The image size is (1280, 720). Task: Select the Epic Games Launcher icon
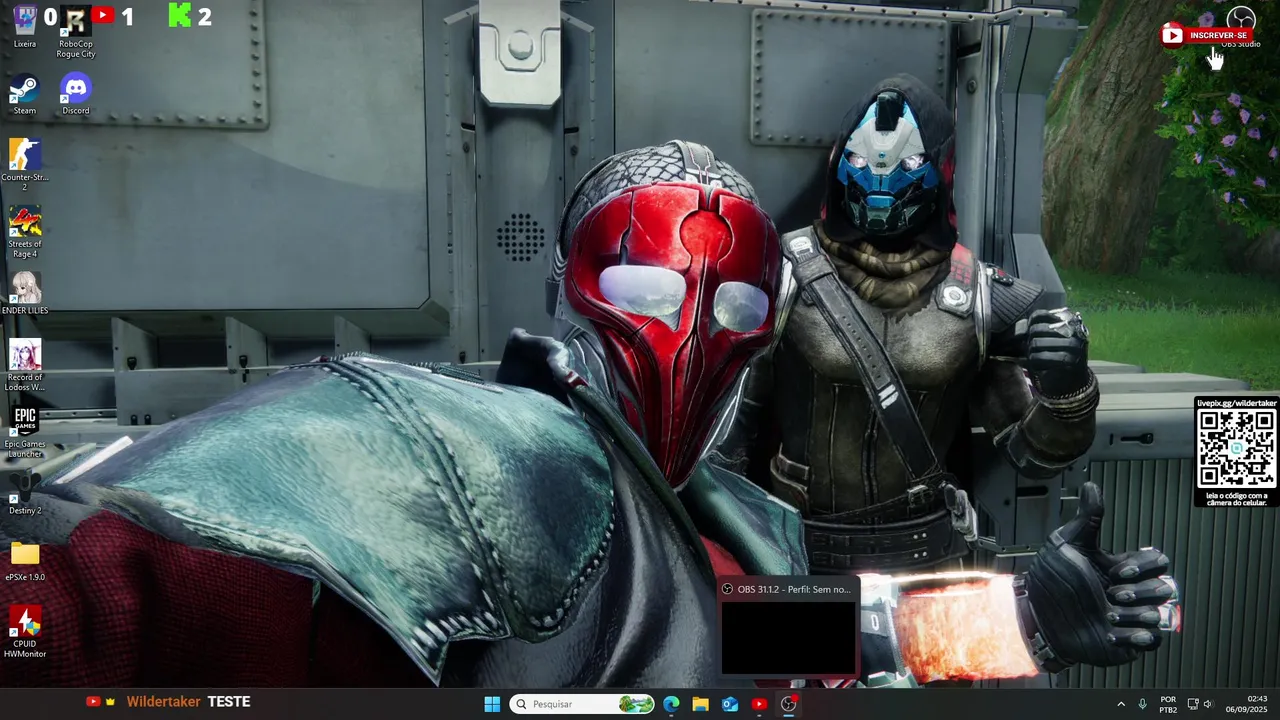click(x=25, y=432)
